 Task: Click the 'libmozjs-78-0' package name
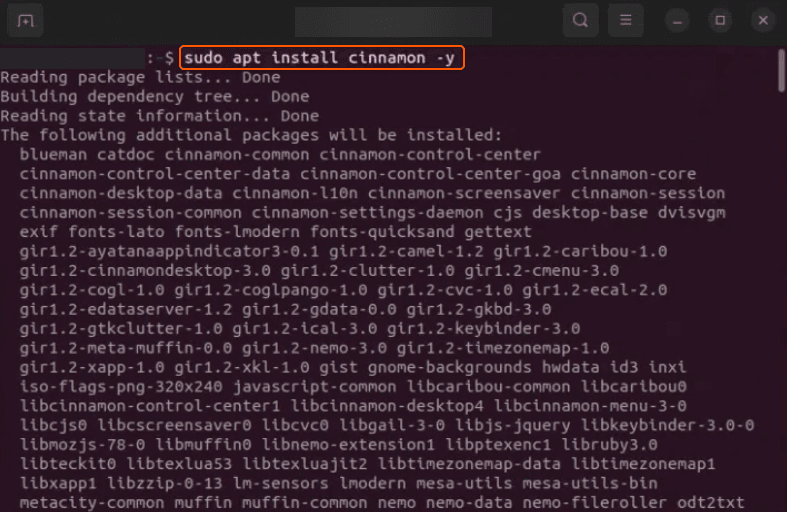pos(82,445)
